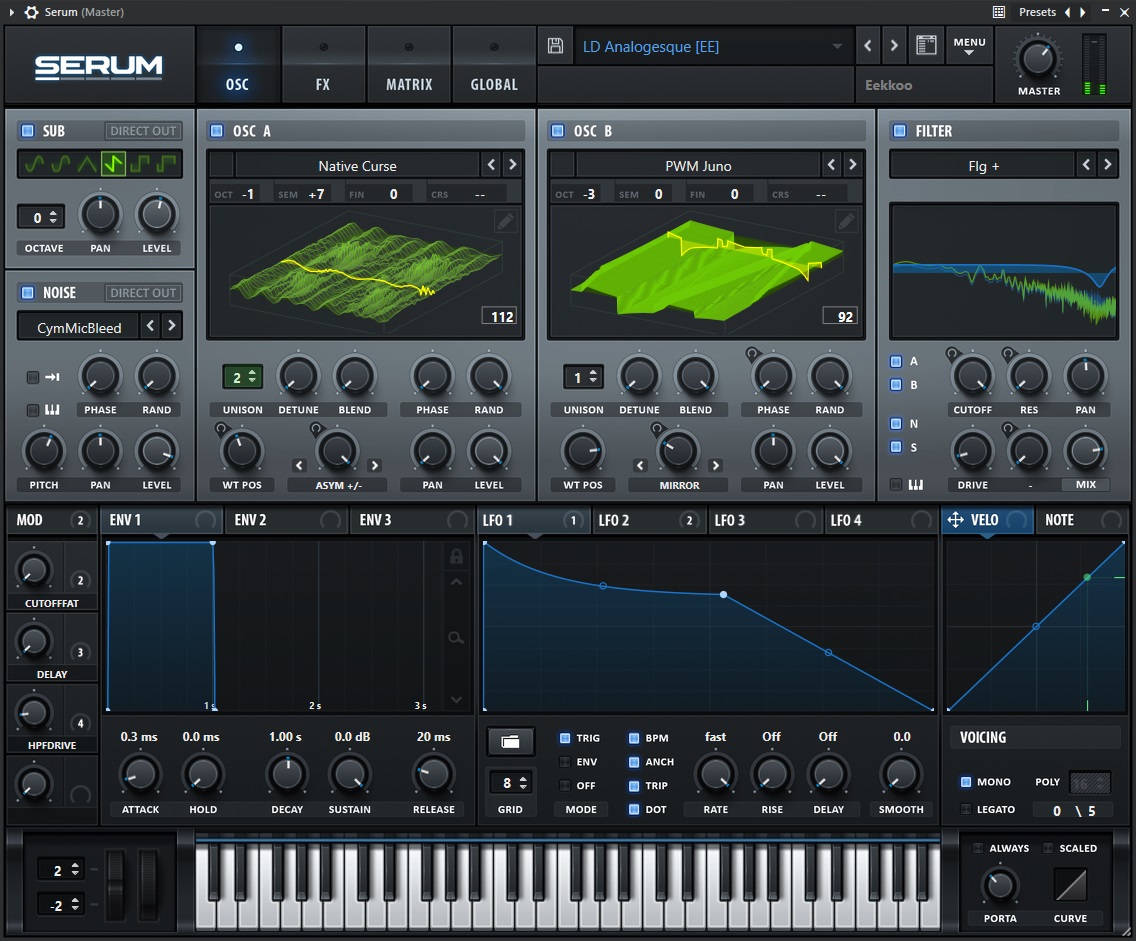Click the envelope zoom magnifier icon
This screenshot has height=941, width=1136.
[457, 637]
